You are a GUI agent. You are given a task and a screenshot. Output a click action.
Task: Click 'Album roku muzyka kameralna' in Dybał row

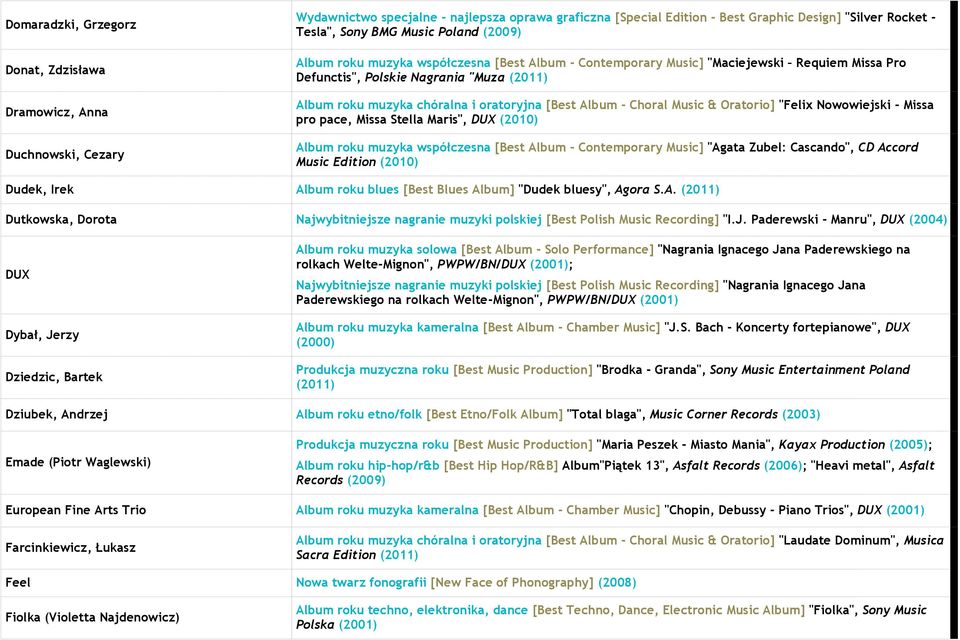point(387,327)
